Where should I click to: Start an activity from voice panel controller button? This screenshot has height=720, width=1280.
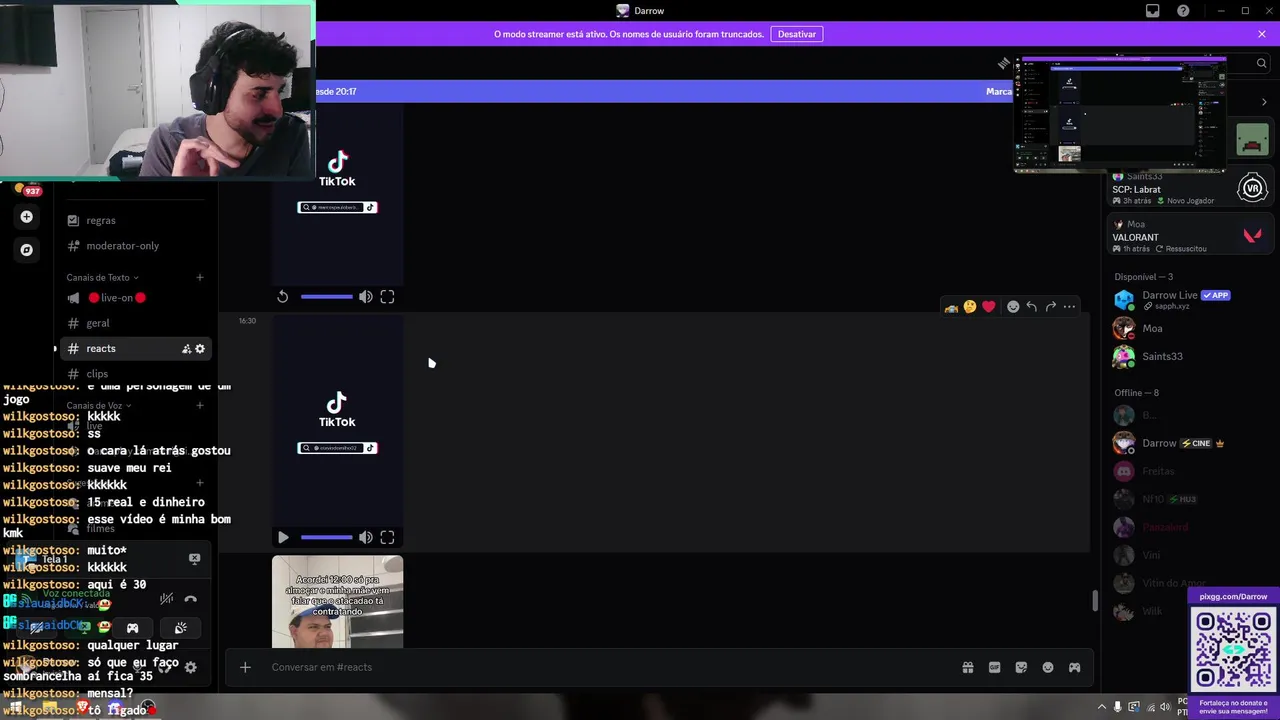pyautogui.click(x=132, y=628)
